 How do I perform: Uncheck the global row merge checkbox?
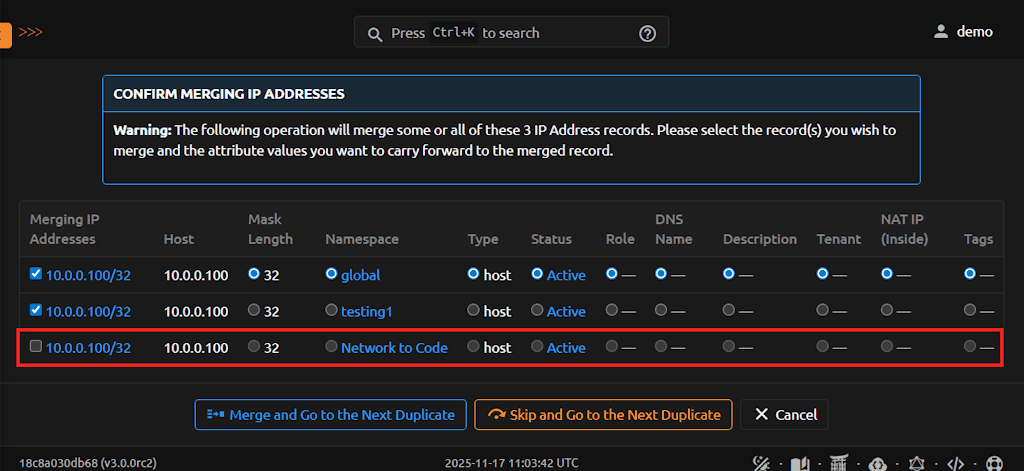36,274
